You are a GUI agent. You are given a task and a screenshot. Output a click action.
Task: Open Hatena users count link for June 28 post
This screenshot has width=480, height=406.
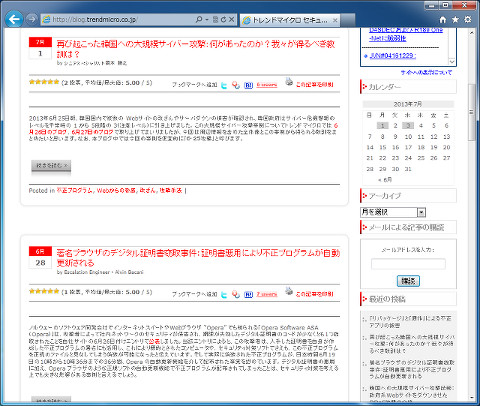(267, 294)
